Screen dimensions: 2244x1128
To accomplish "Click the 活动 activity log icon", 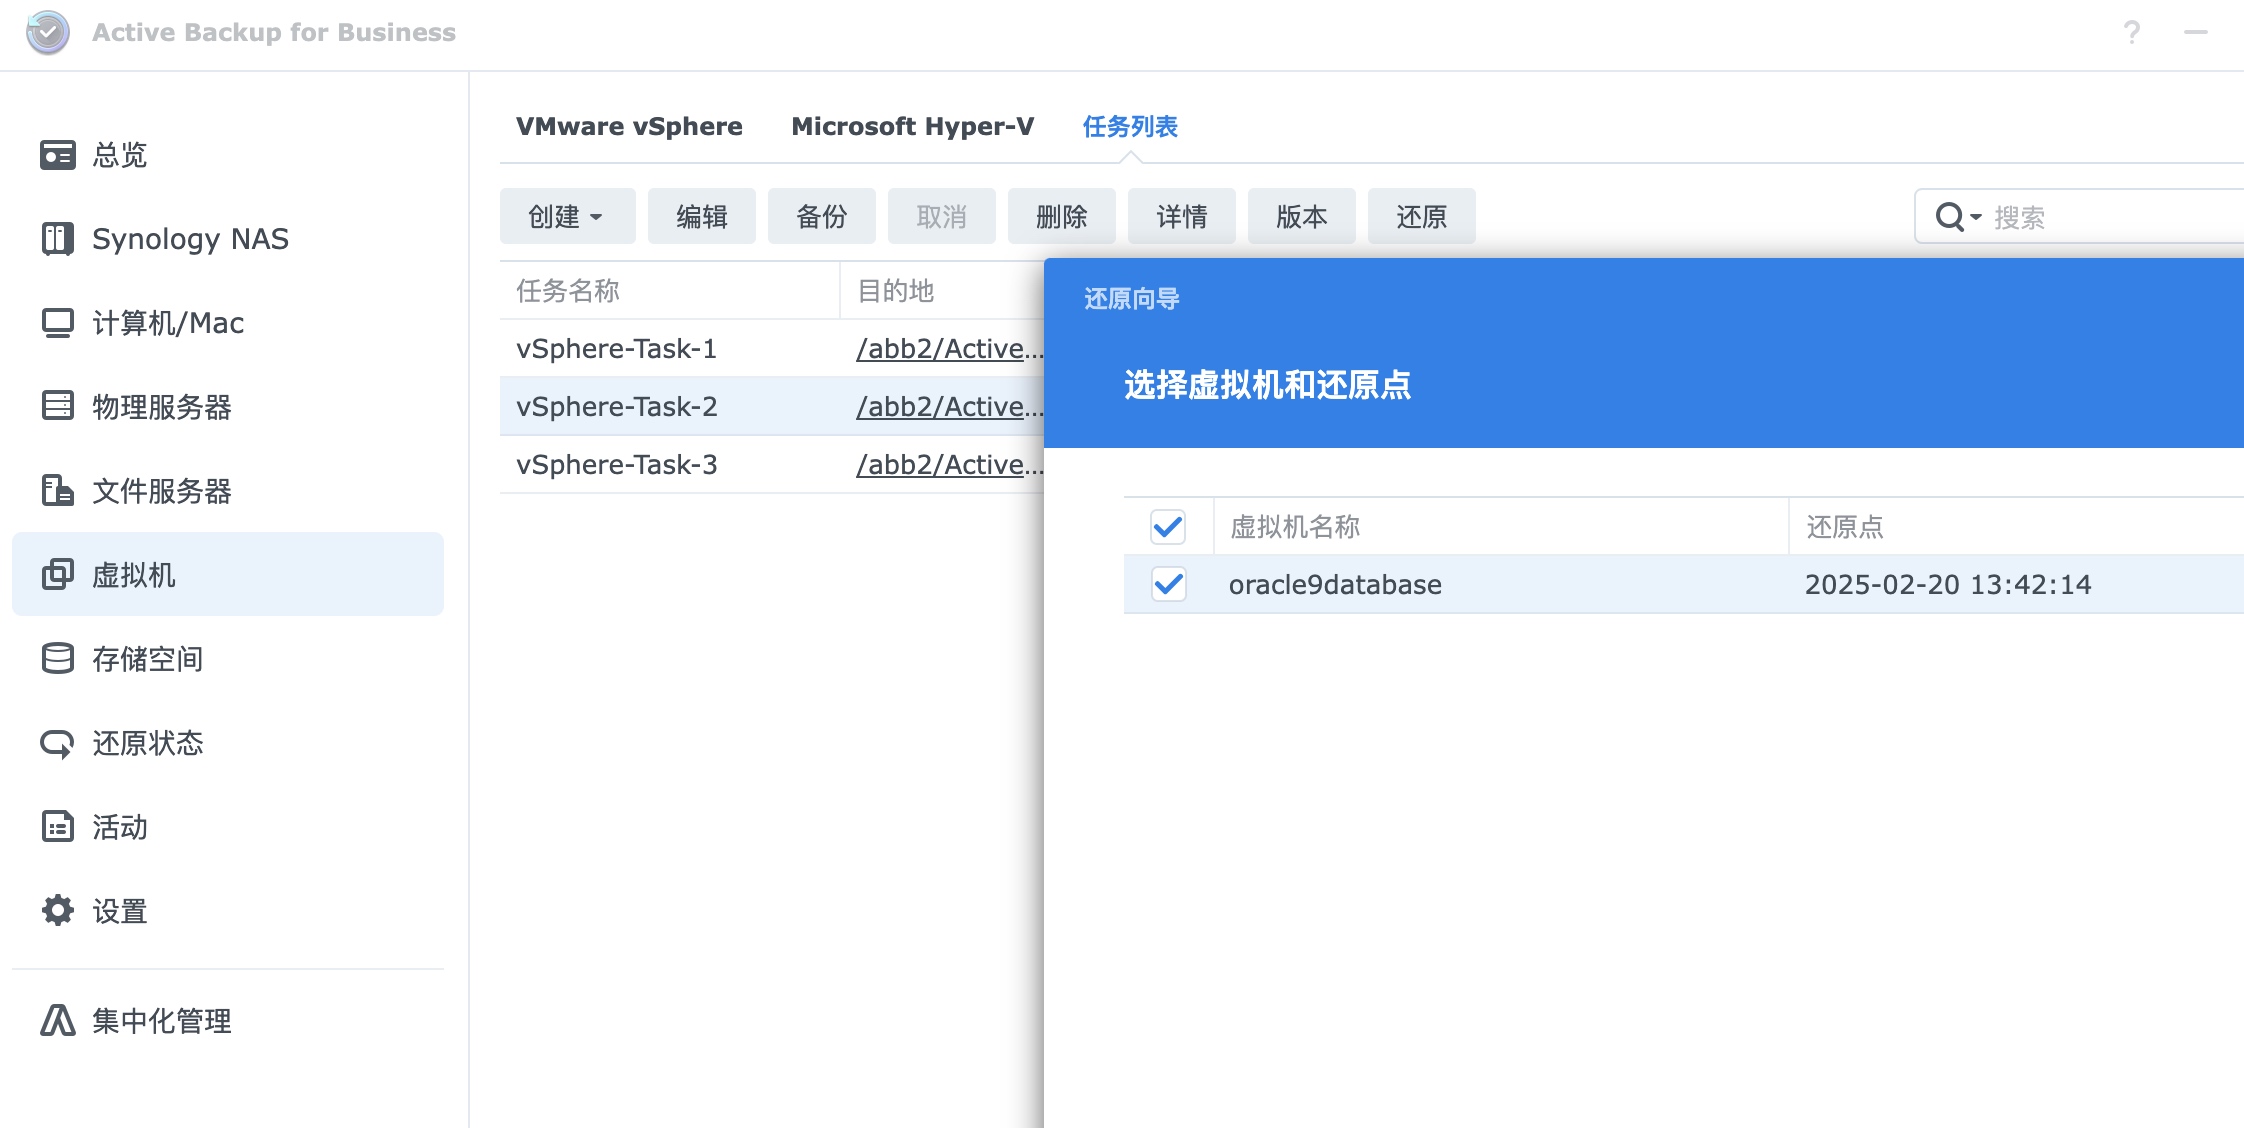I will 58,826.
